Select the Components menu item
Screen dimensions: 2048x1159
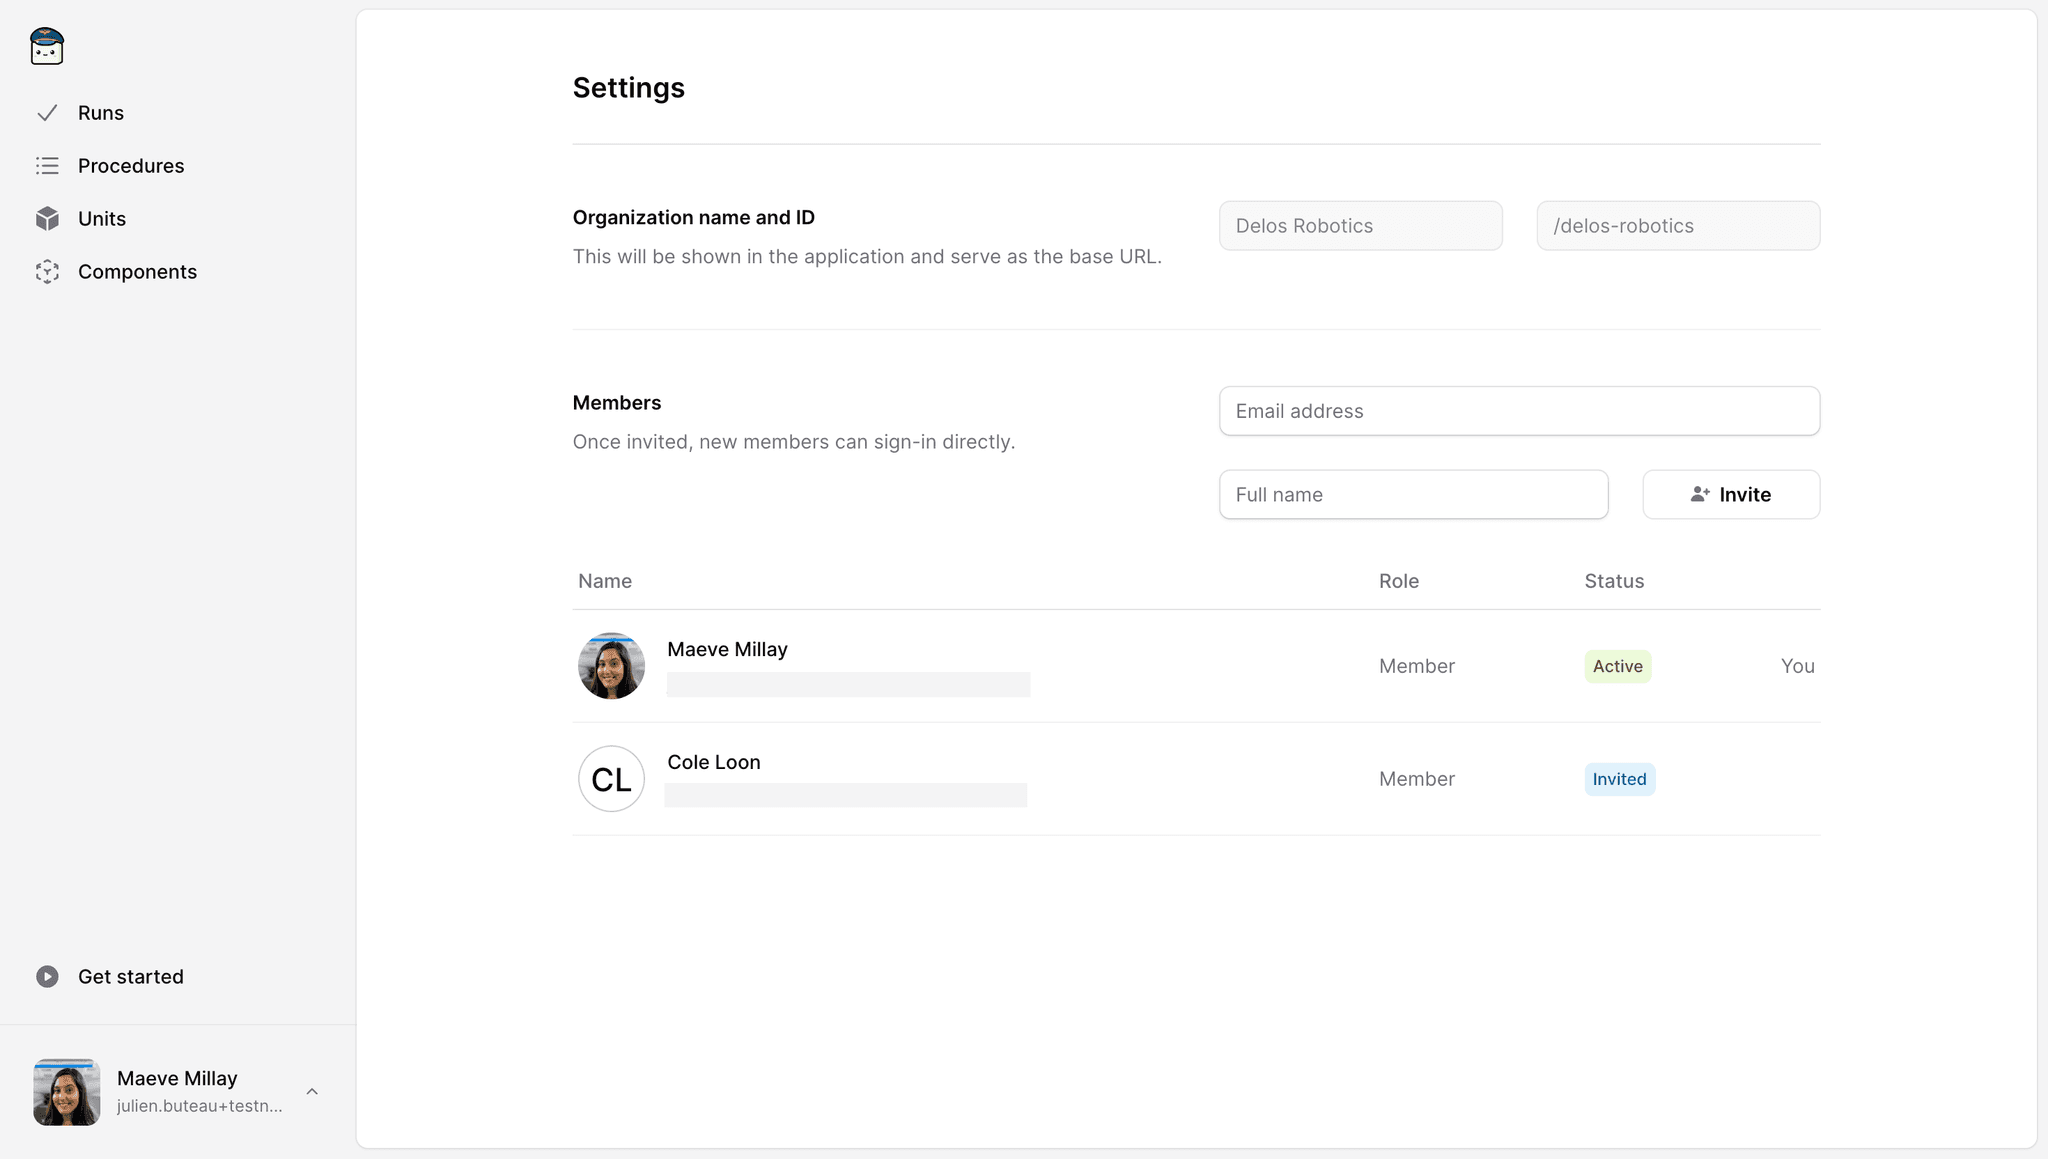(x=136, y=271)
